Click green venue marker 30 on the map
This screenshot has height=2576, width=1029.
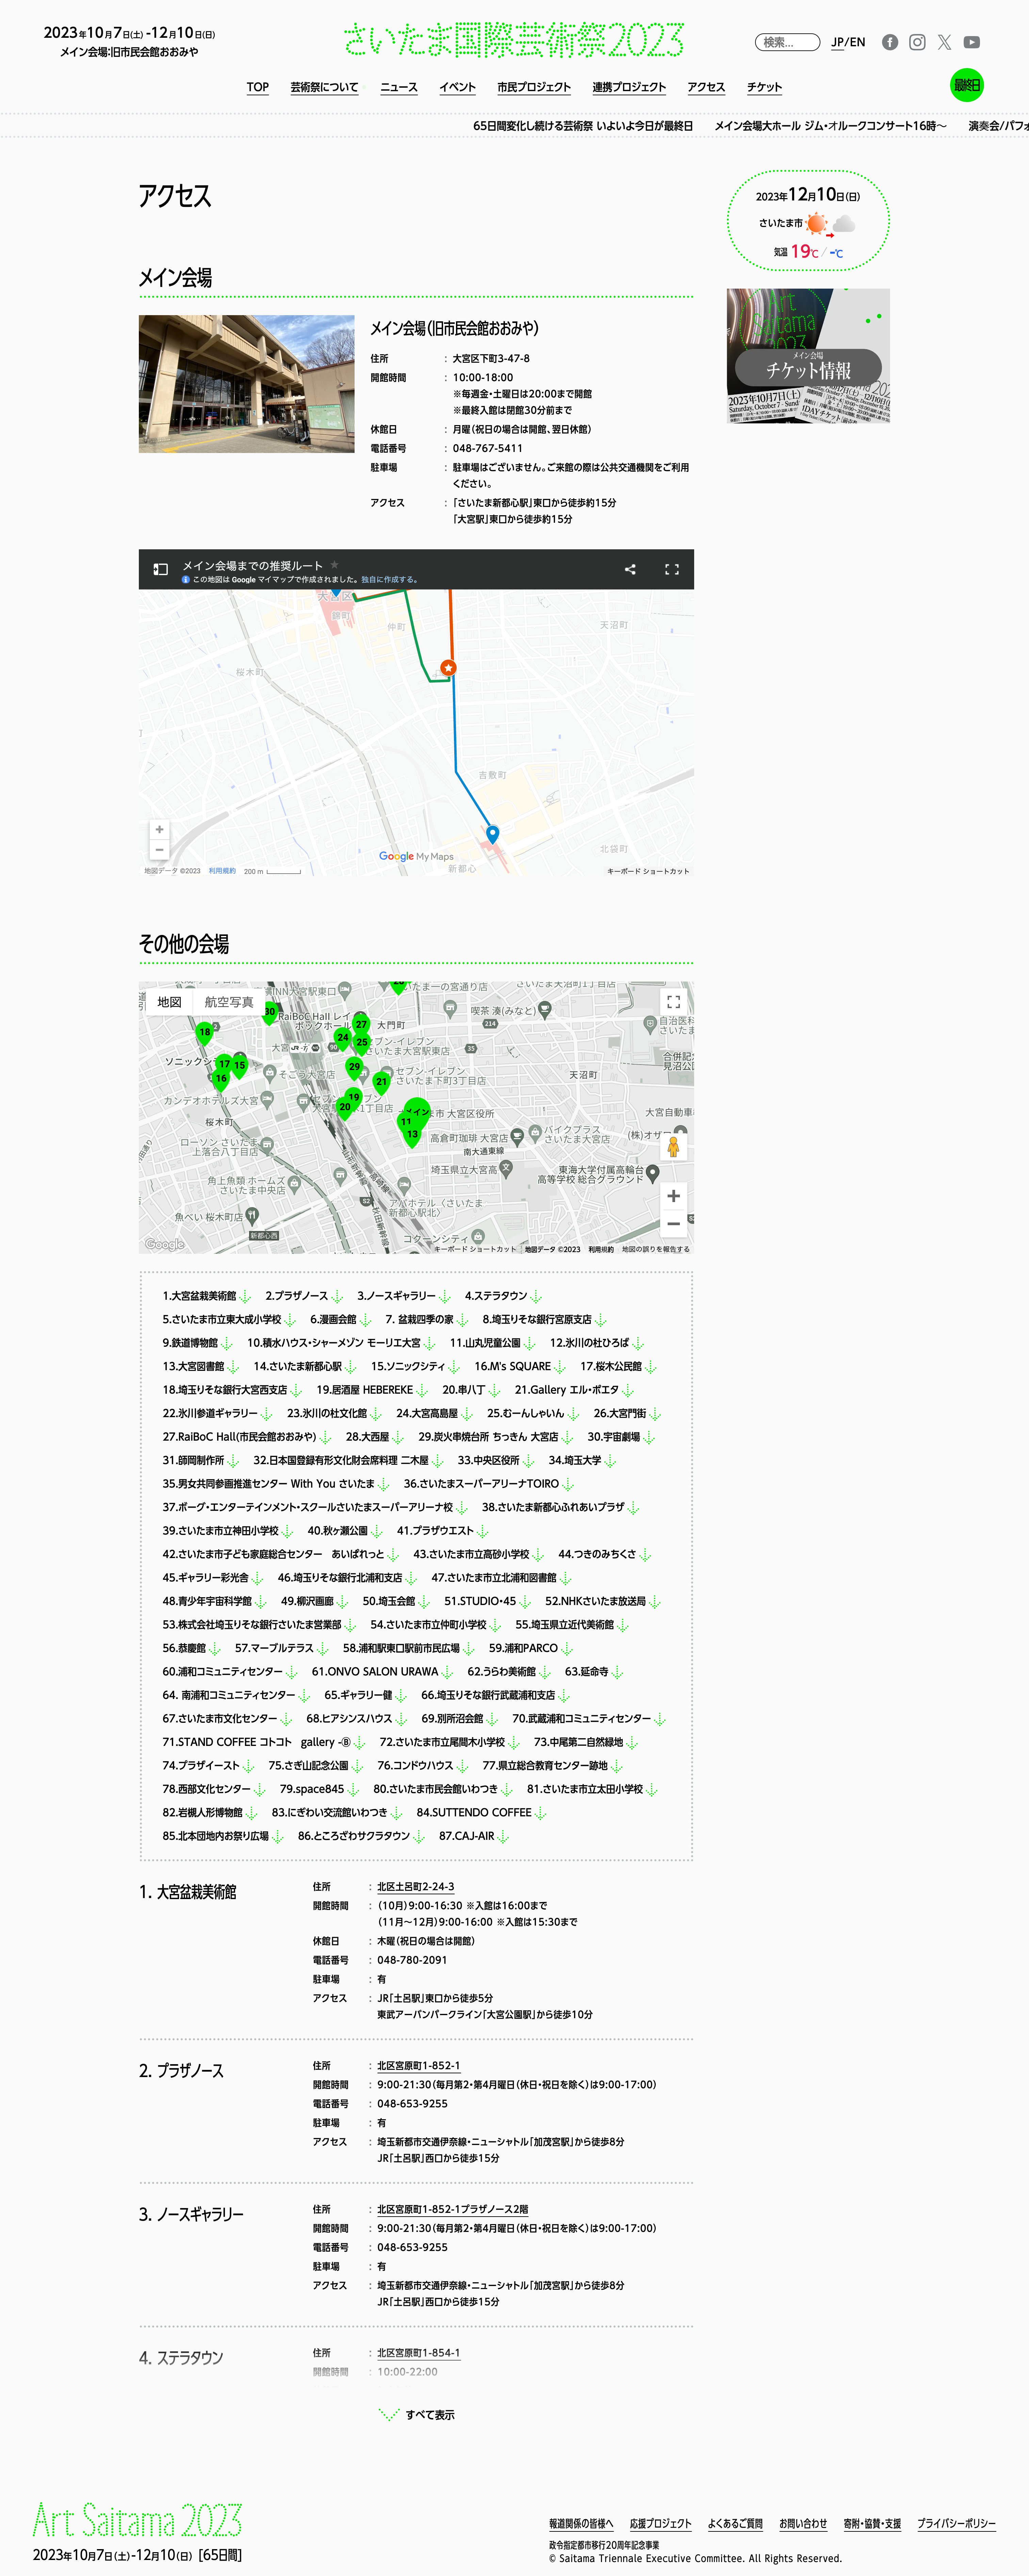269,1013
